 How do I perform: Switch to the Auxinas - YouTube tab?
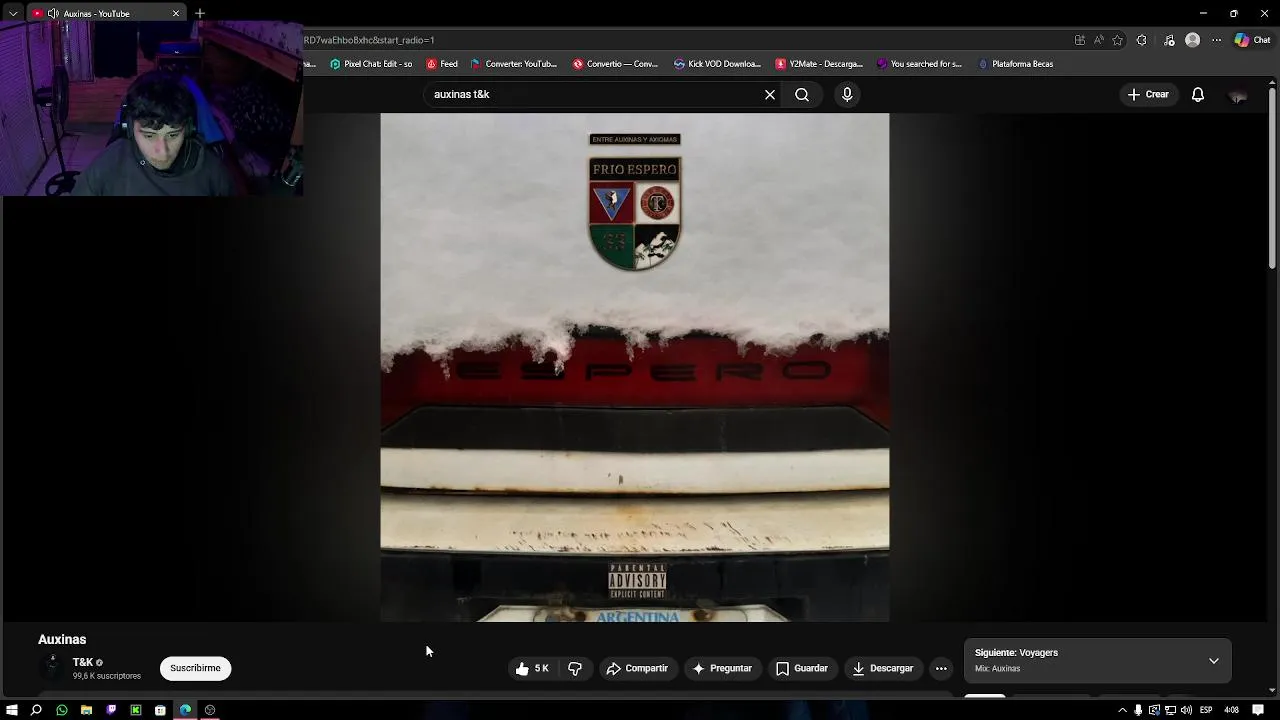(107, 13)
